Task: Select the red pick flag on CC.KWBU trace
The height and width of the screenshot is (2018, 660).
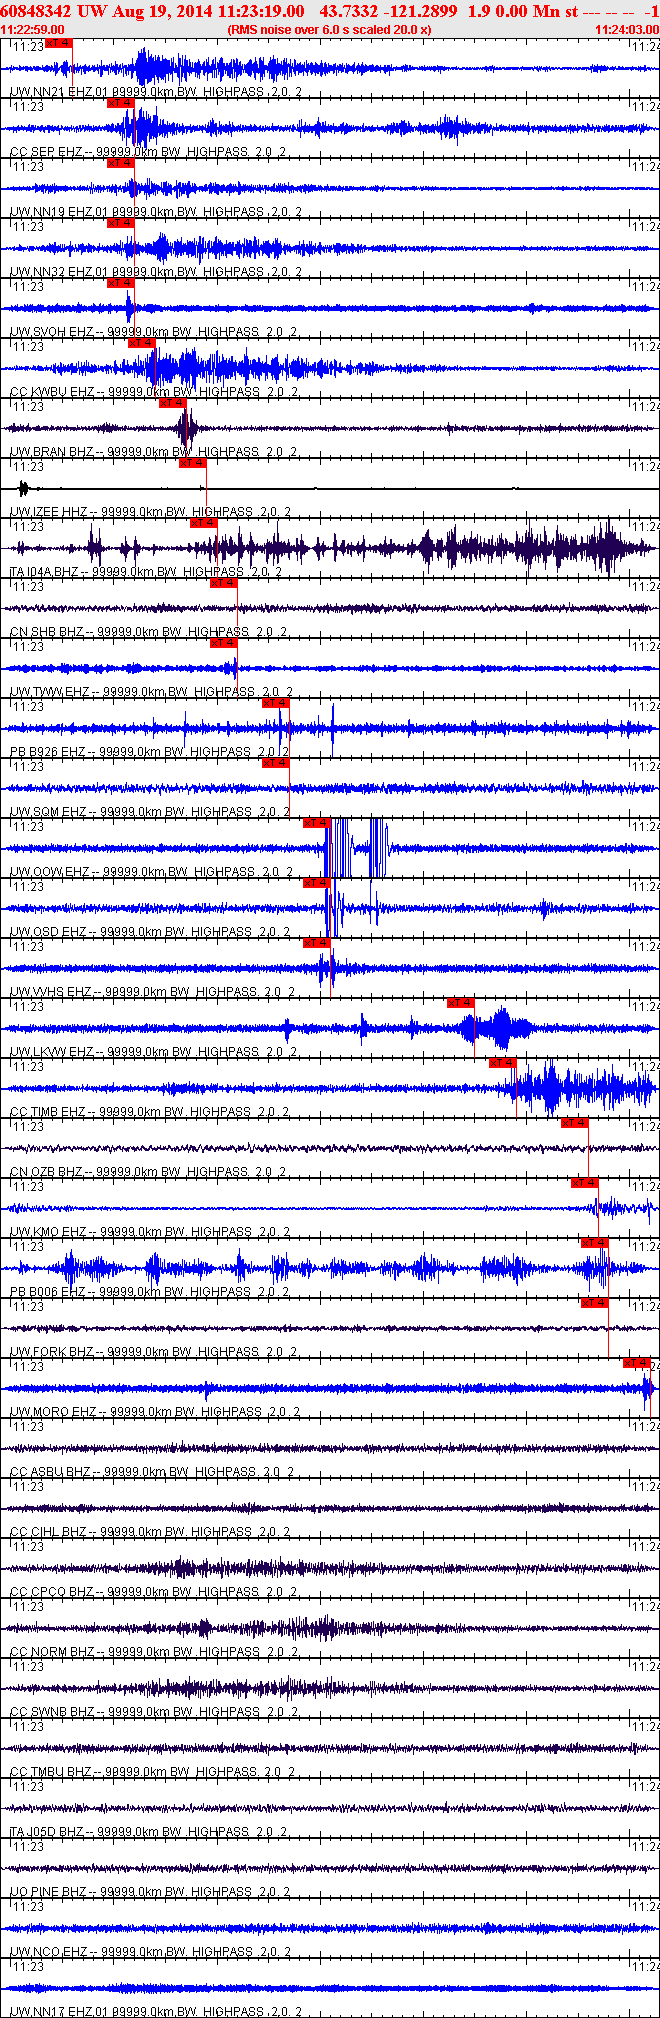Action: (x=141, y=343)
